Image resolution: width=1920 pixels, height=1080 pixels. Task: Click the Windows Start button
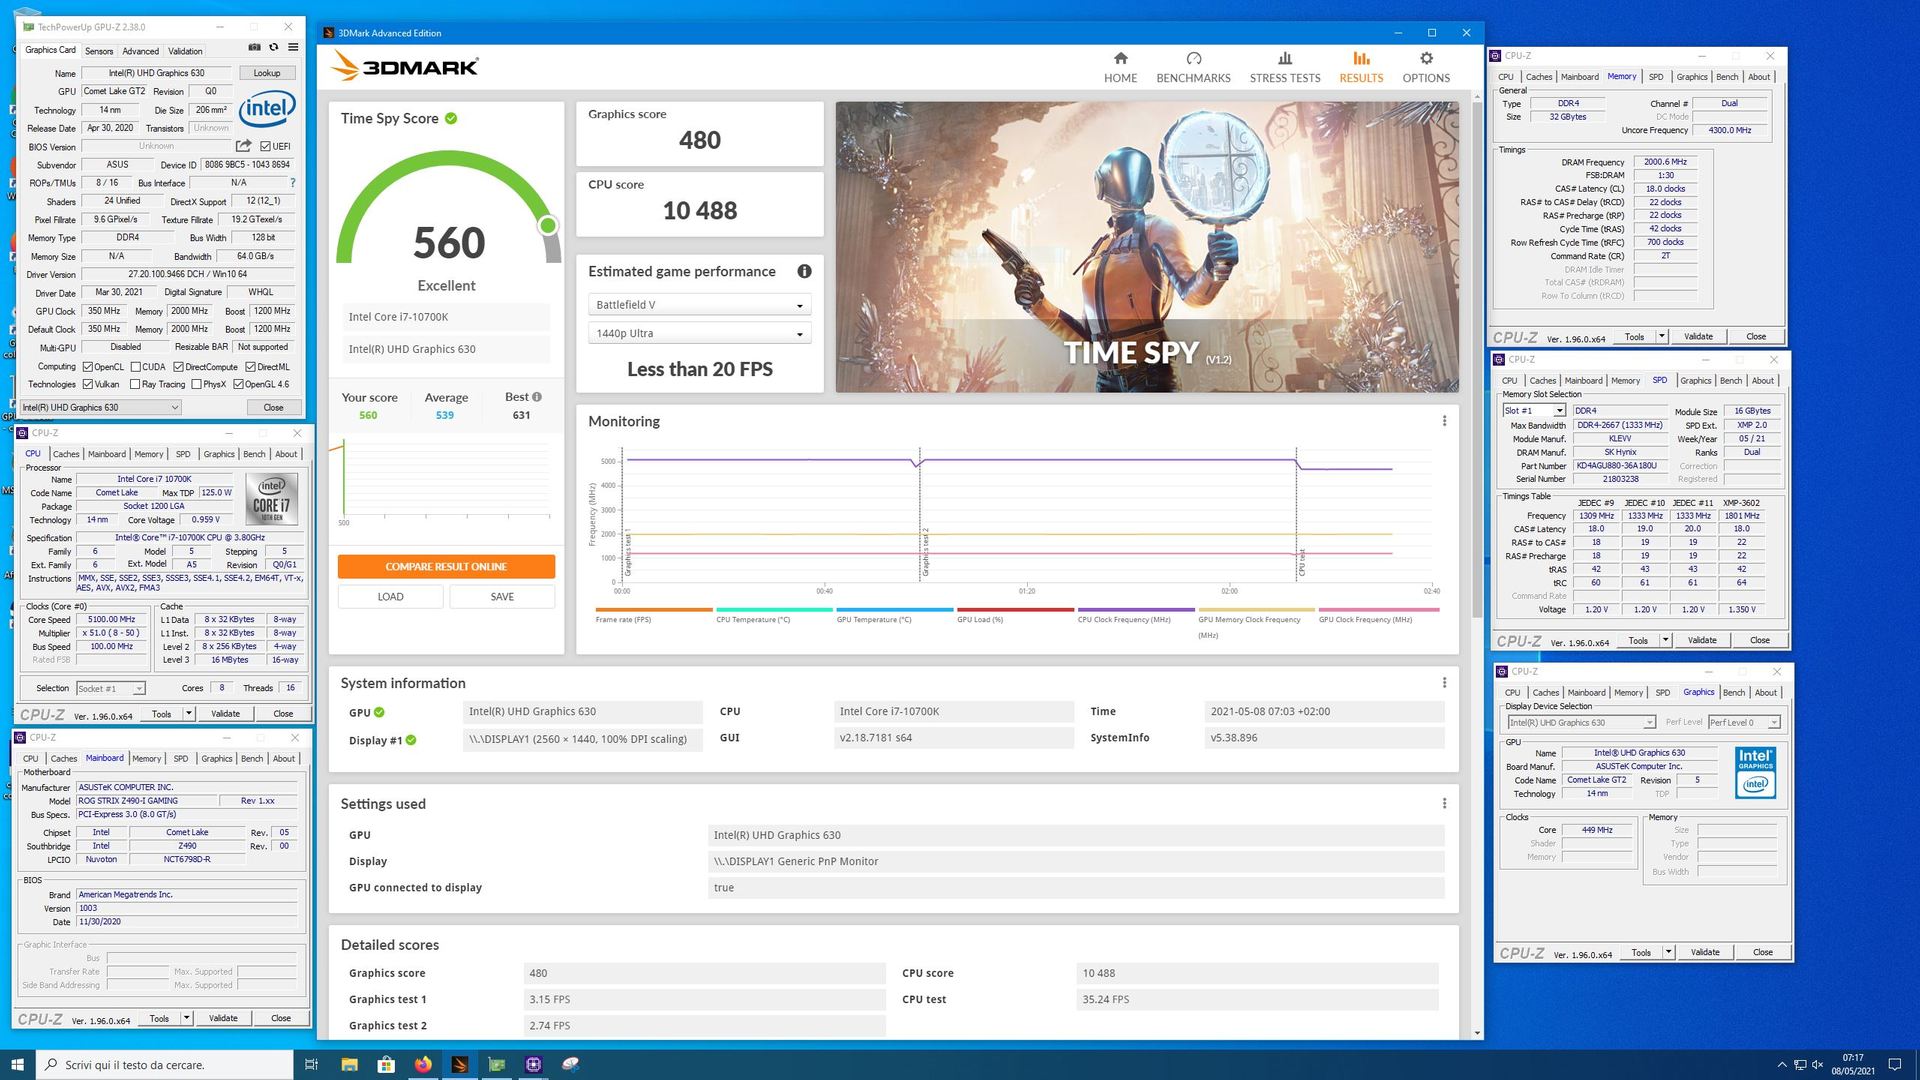coord(17,1064)
